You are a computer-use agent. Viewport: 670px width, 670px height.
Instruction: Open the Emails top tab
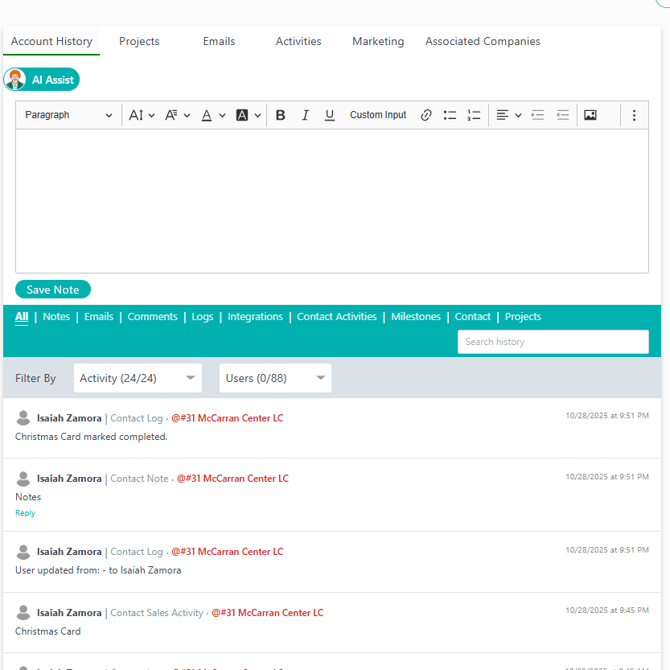click(x=219, y=41)
